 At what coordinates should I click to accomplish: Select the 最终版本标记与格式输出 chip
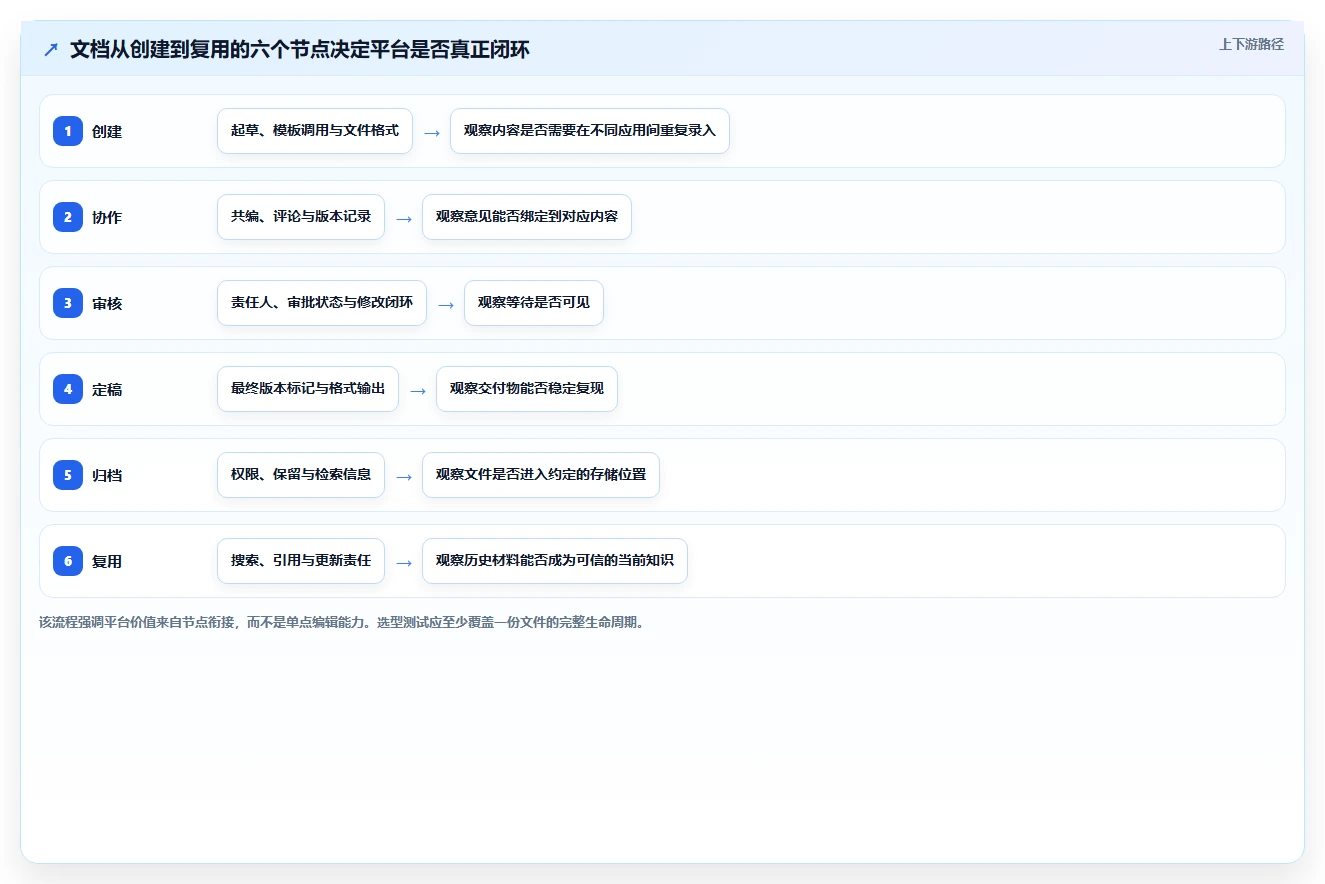308,389
